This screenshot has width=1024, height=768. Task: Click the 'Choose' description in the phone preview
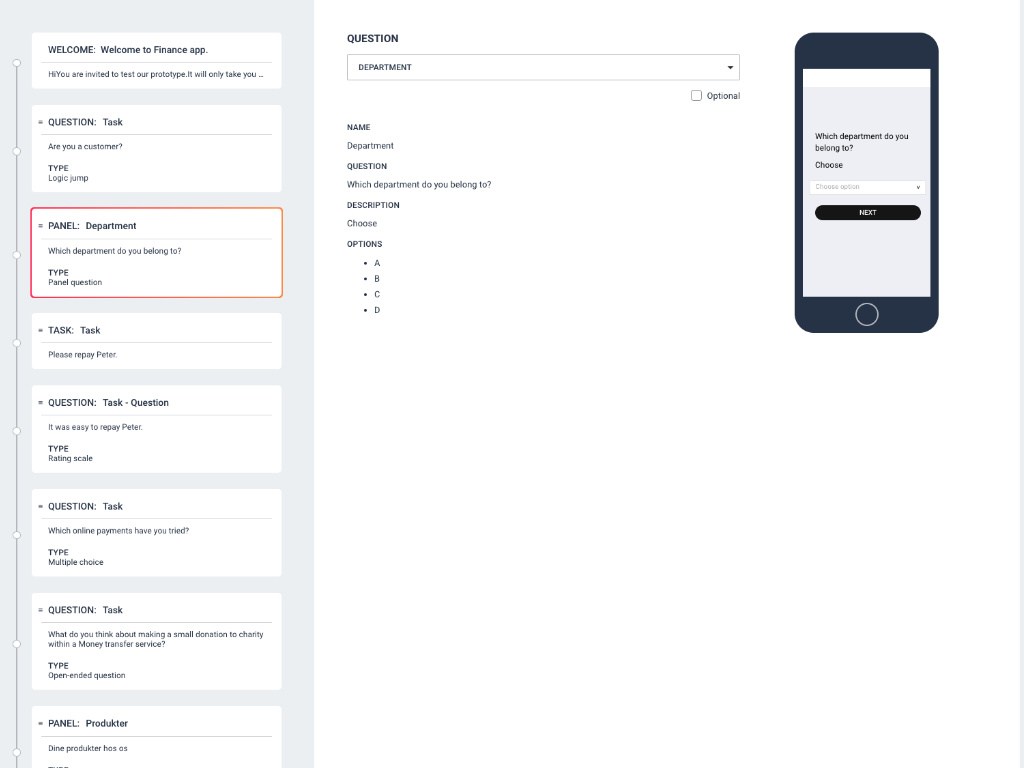click(x=829, y=165)
